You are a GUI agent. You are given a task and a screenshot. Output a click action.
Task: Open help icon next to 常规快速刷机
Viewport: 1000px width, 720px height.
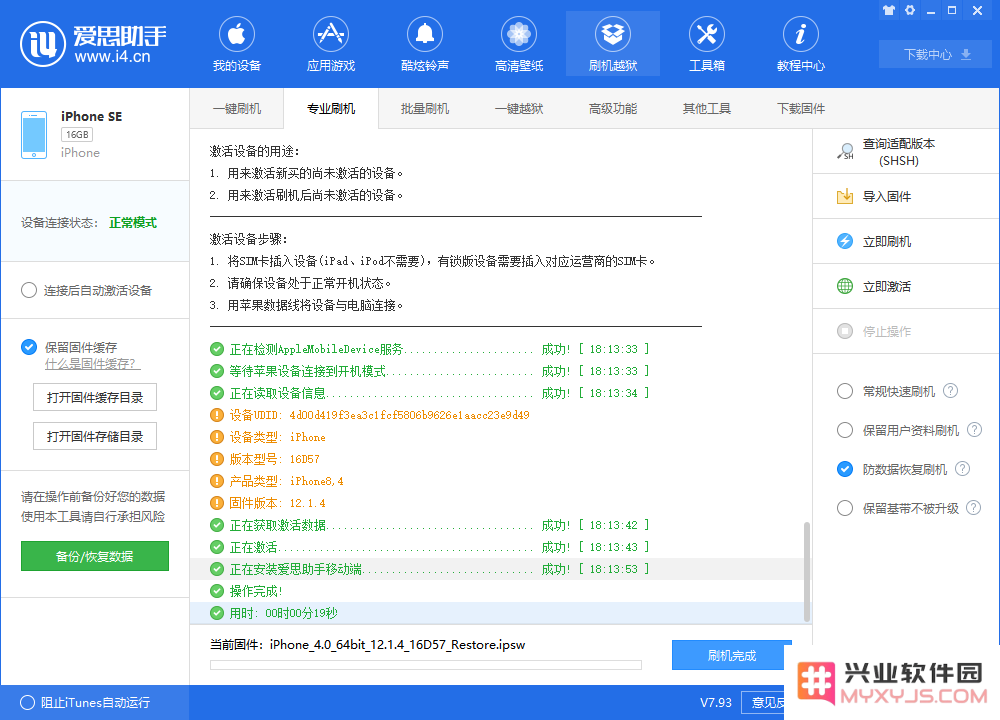(950, 391)
